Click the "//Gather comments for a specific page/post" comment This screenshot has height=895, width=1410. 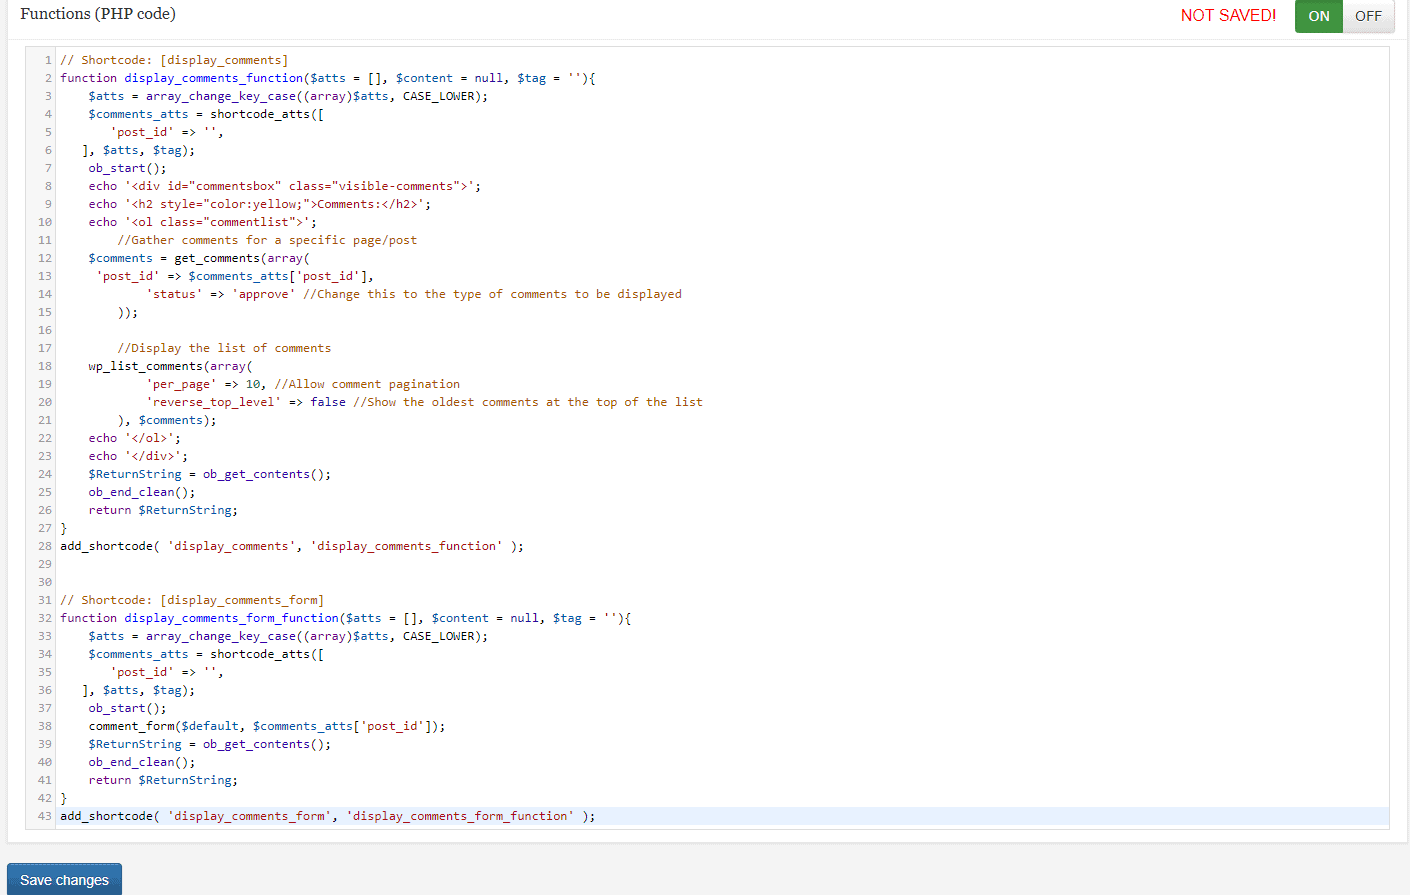click(267, 240)
